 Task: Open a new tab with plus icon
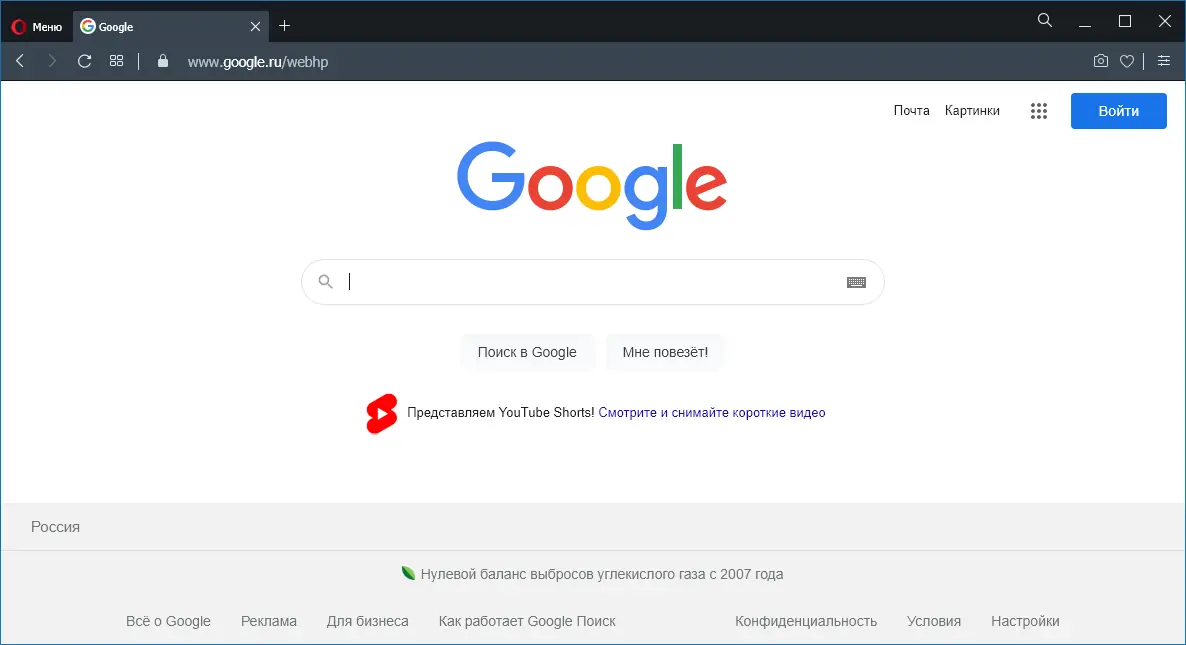coord(284,26)
